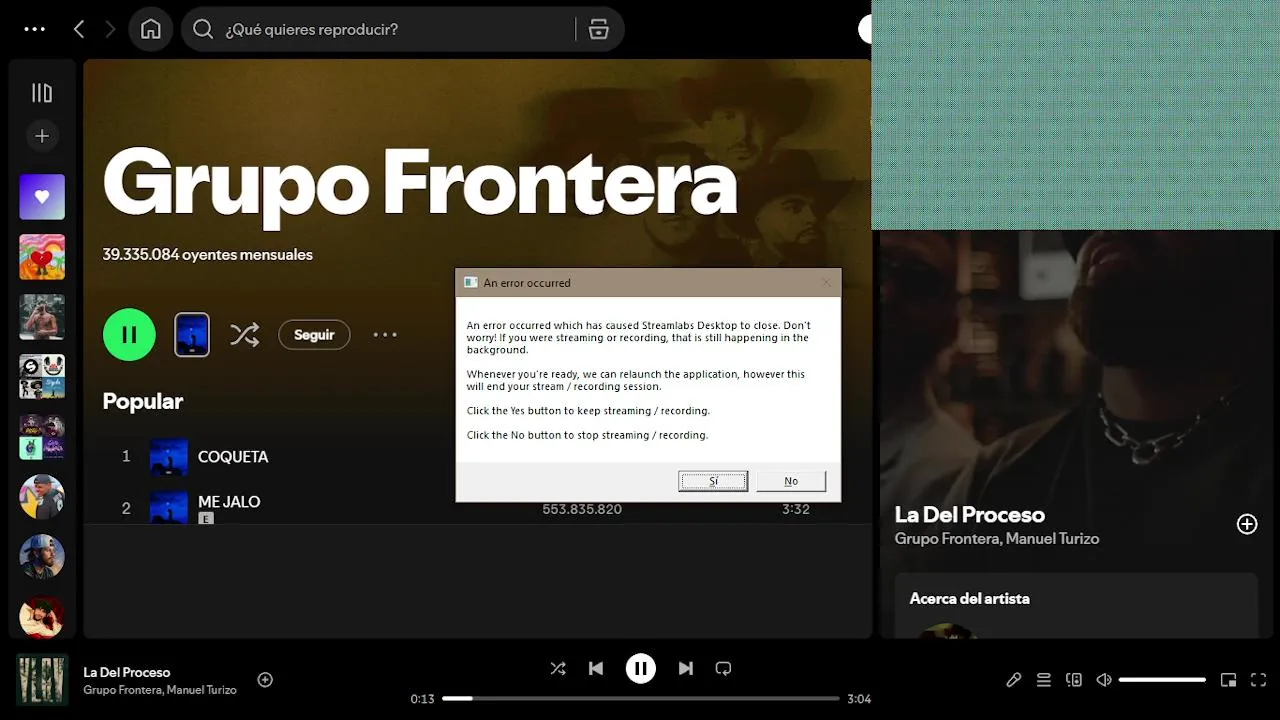Mute audio with the speaker icon
Image resolution: width=1280 pixels, height=720 pixels.
coord(1104,680)
